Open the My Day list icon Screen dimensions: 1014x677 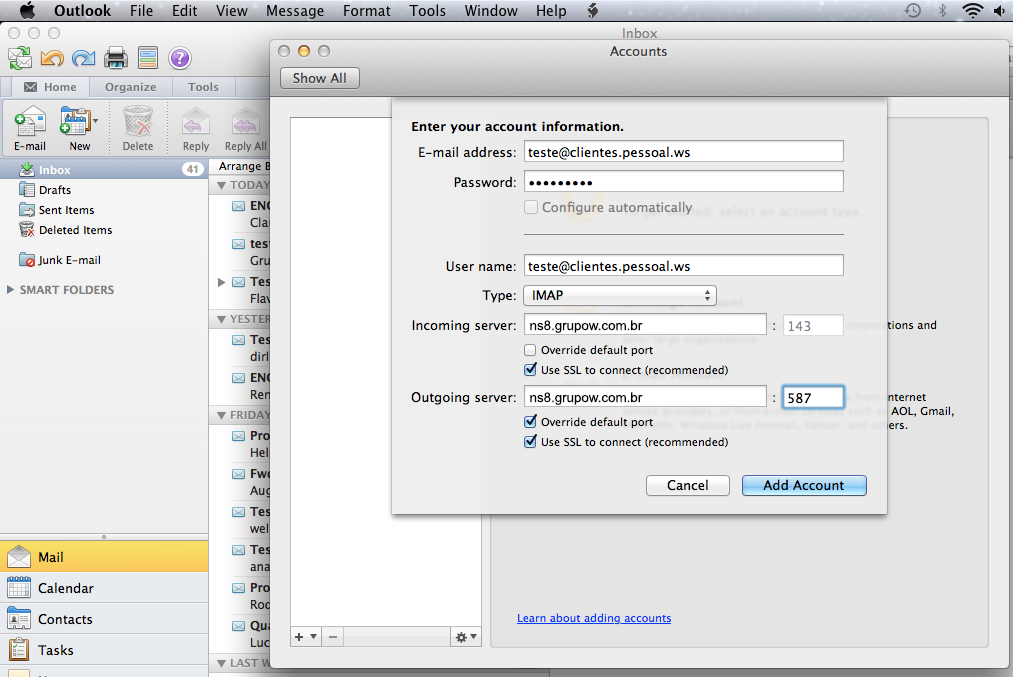pos(147,58)
